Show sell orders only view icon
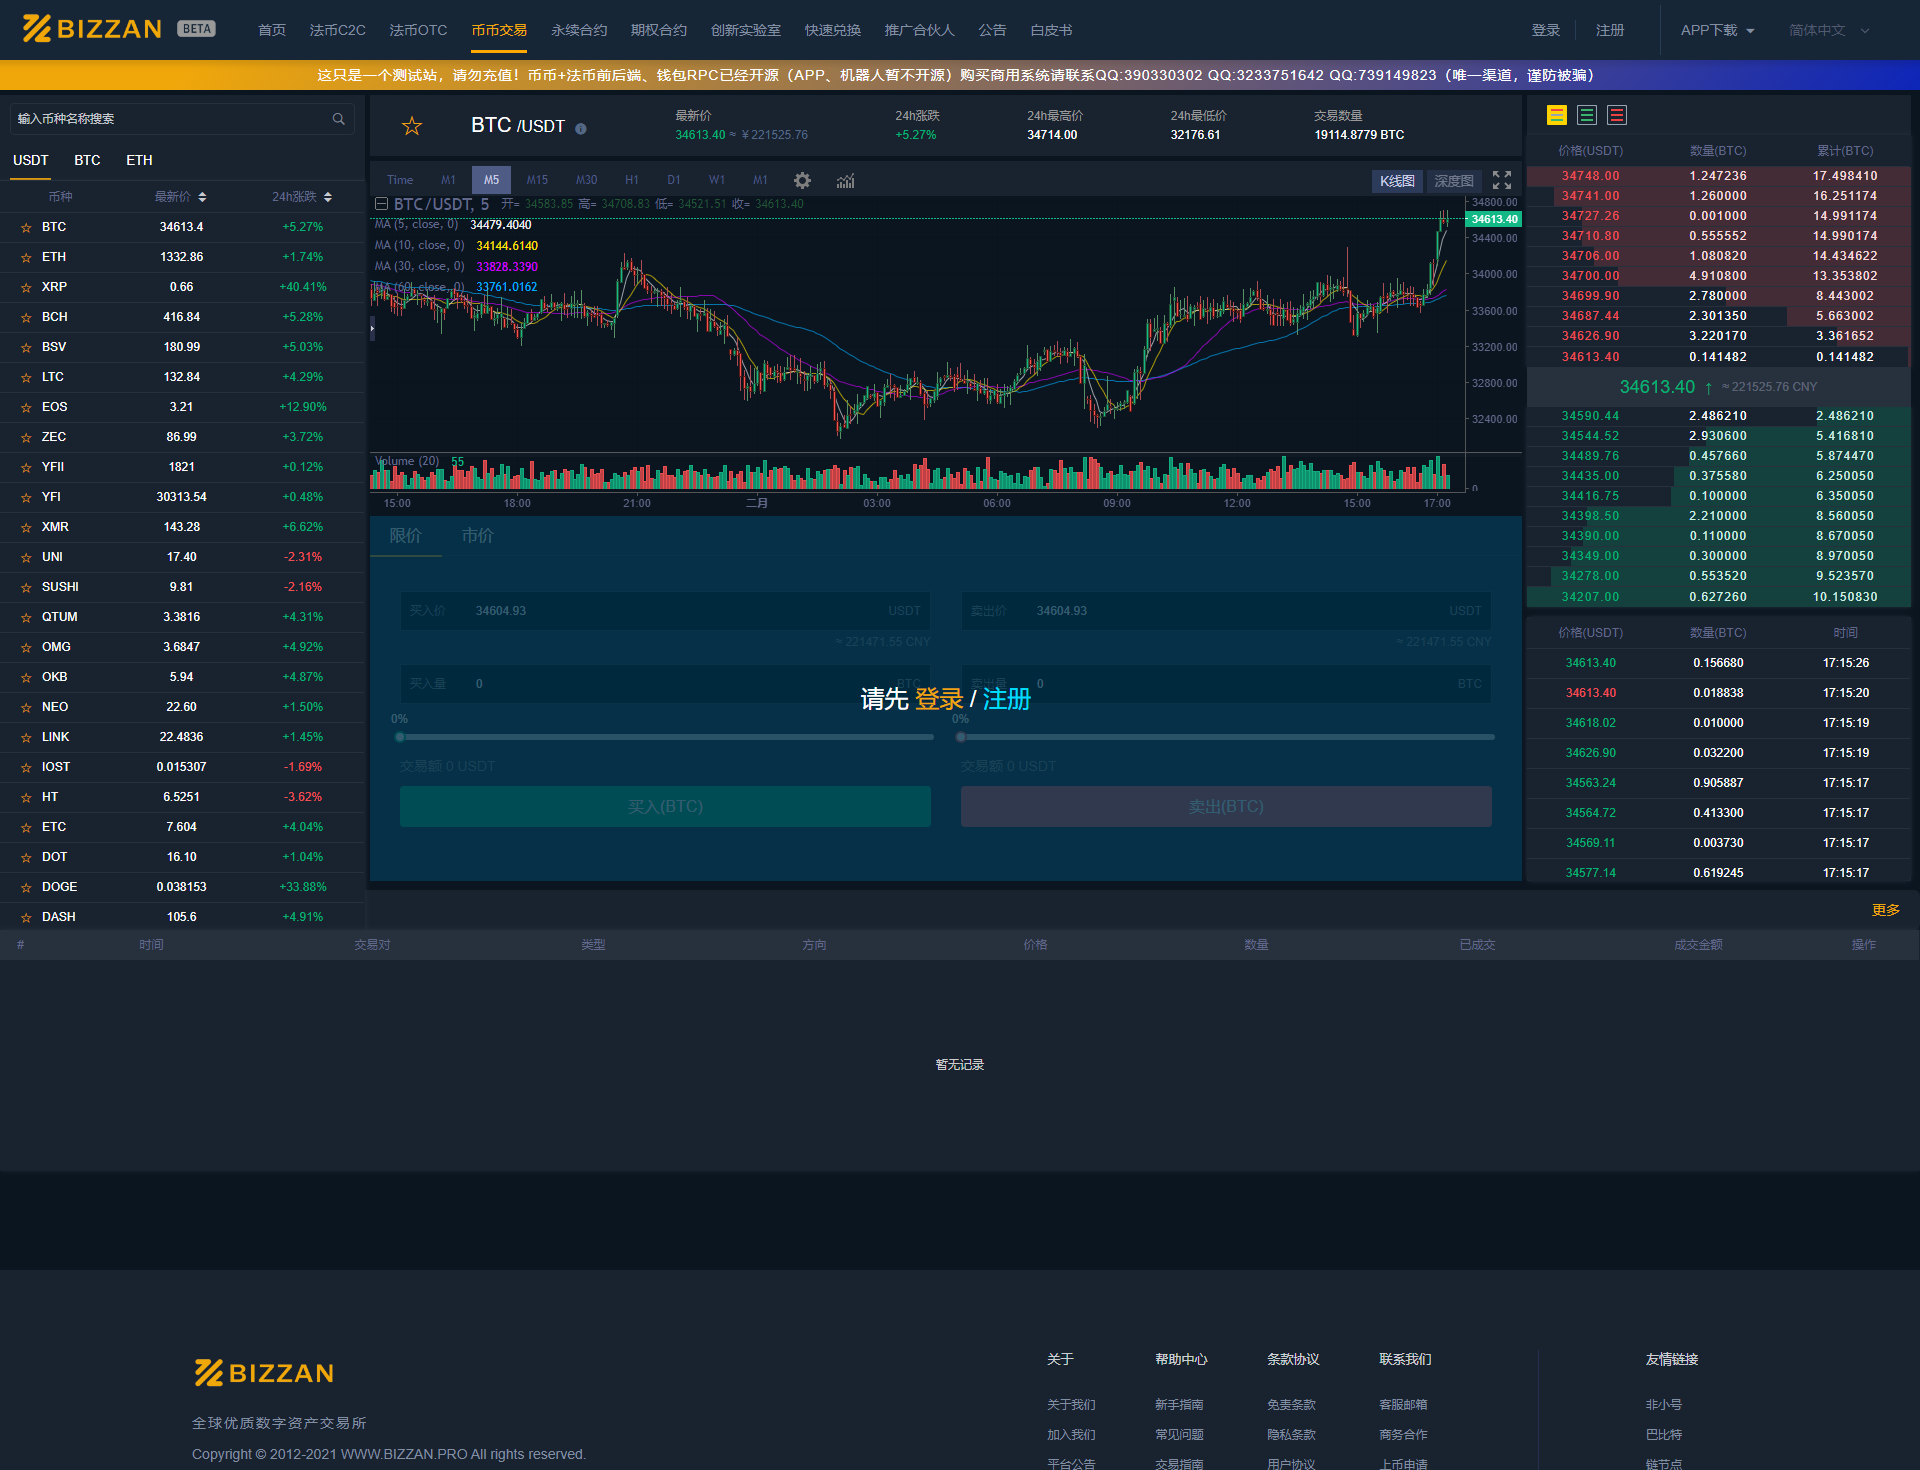Image resolution: width=1920 pixels, height=1470 pixels. (x=1617, y=115)
